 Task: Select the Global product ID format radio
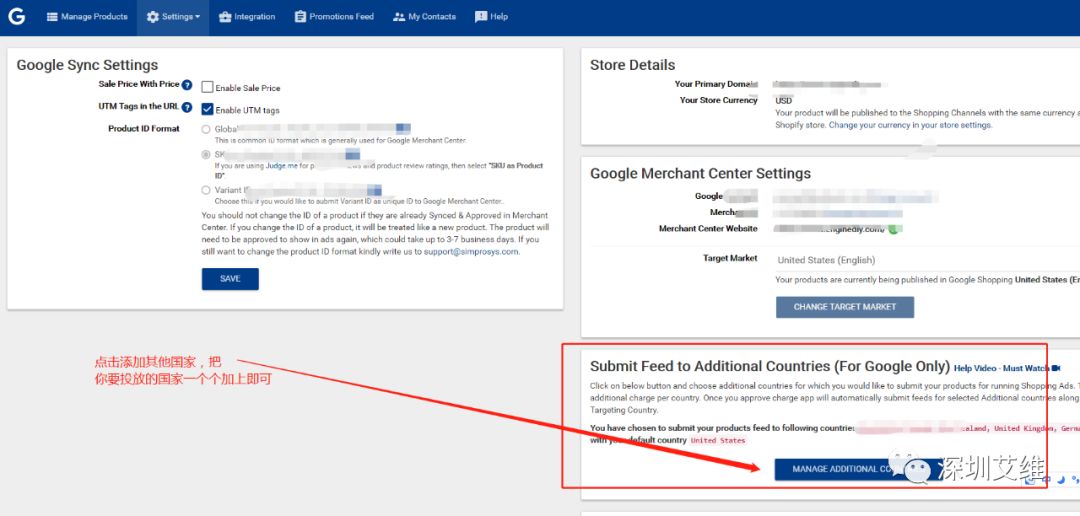click(x=206, y=129)
